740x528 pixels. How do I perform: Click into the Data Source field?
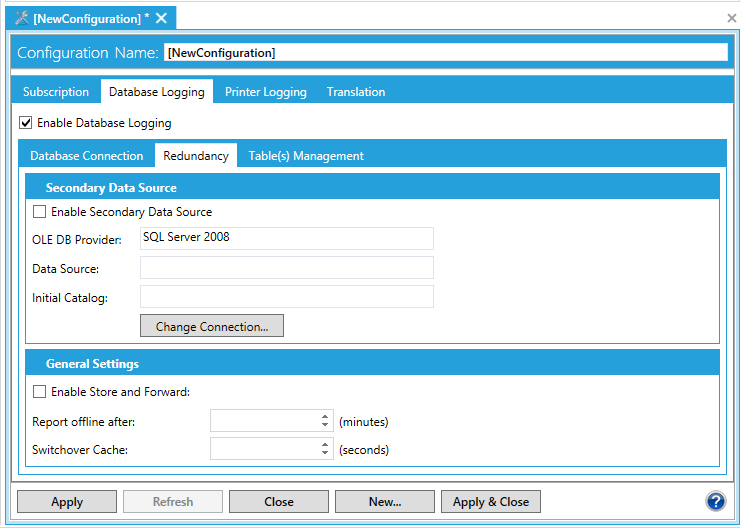coord(286,268)
